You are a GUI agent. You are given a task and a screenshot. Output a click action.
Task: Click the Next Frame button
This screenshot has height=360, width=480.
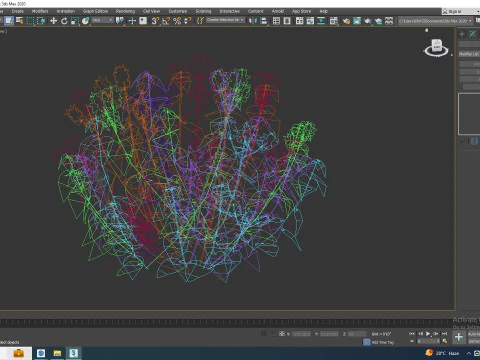436,333
